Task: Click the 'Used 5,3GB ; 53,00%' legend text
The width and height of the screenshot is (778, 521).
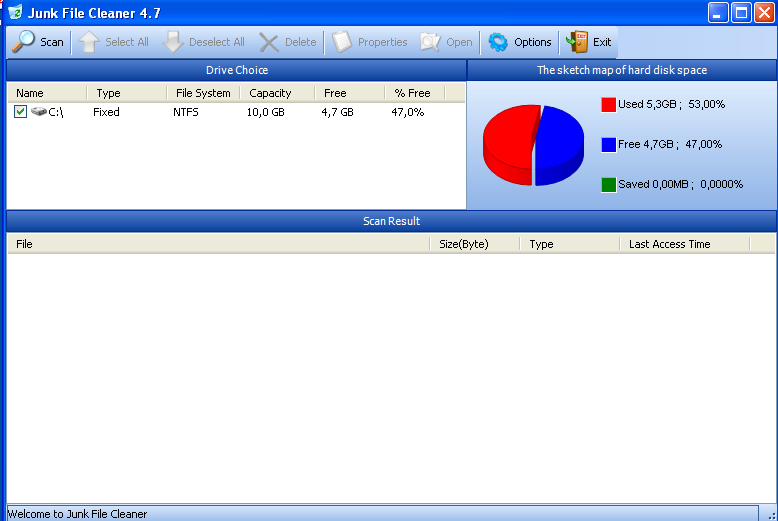Action: (671, 104)
